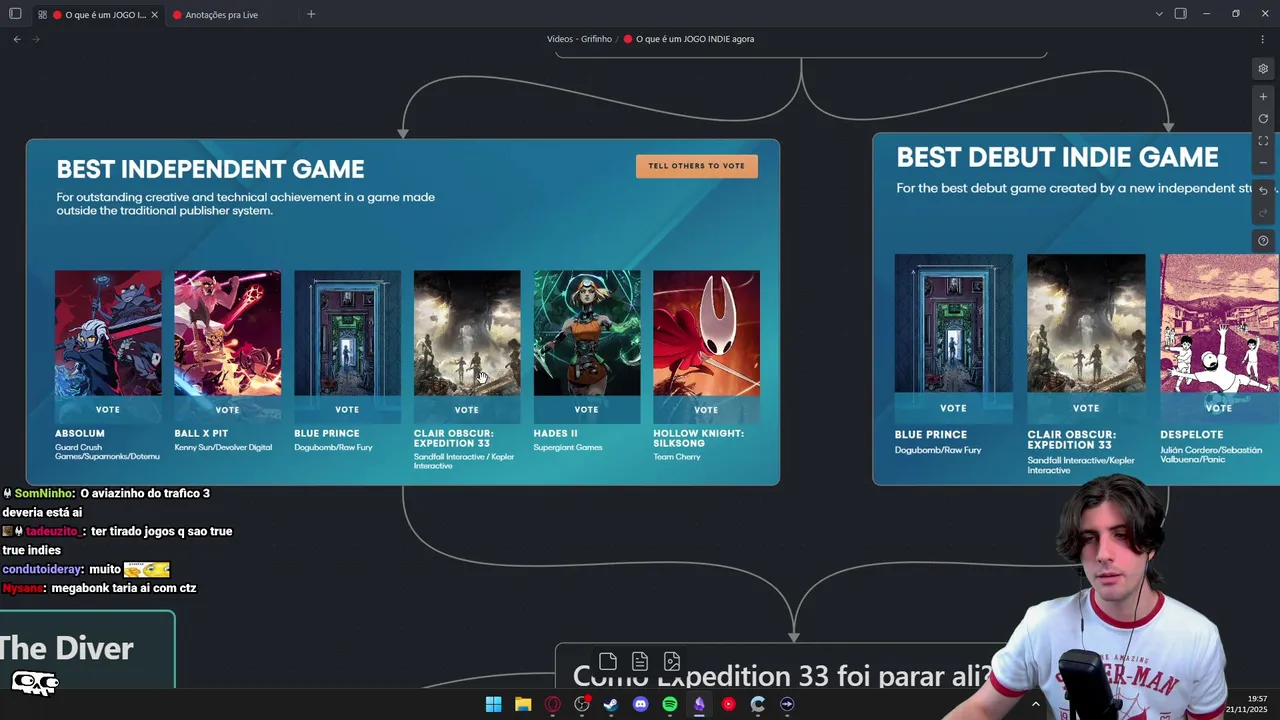Show hidden system tray icons

(x=1035, y=704)
